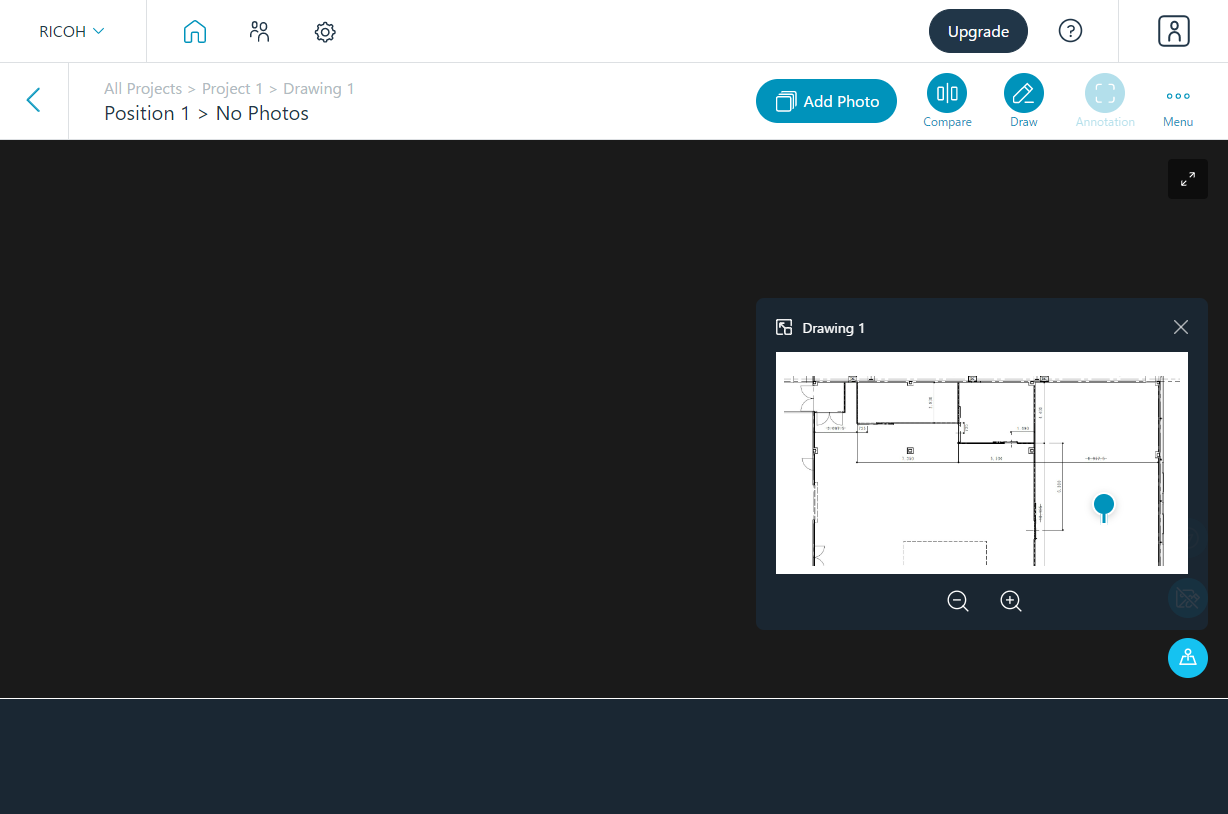Open the help question mark icon
1228x814 pixels.
click(1070, 31)
